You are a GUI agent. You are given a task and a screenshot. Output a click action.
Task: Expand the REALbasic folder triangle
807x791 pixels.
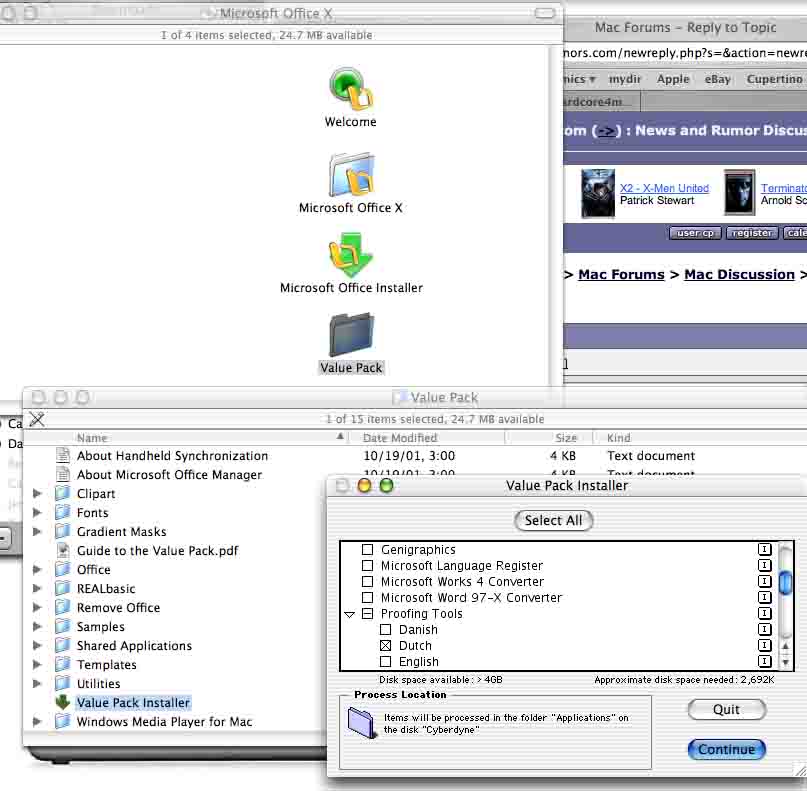(37, 588)
